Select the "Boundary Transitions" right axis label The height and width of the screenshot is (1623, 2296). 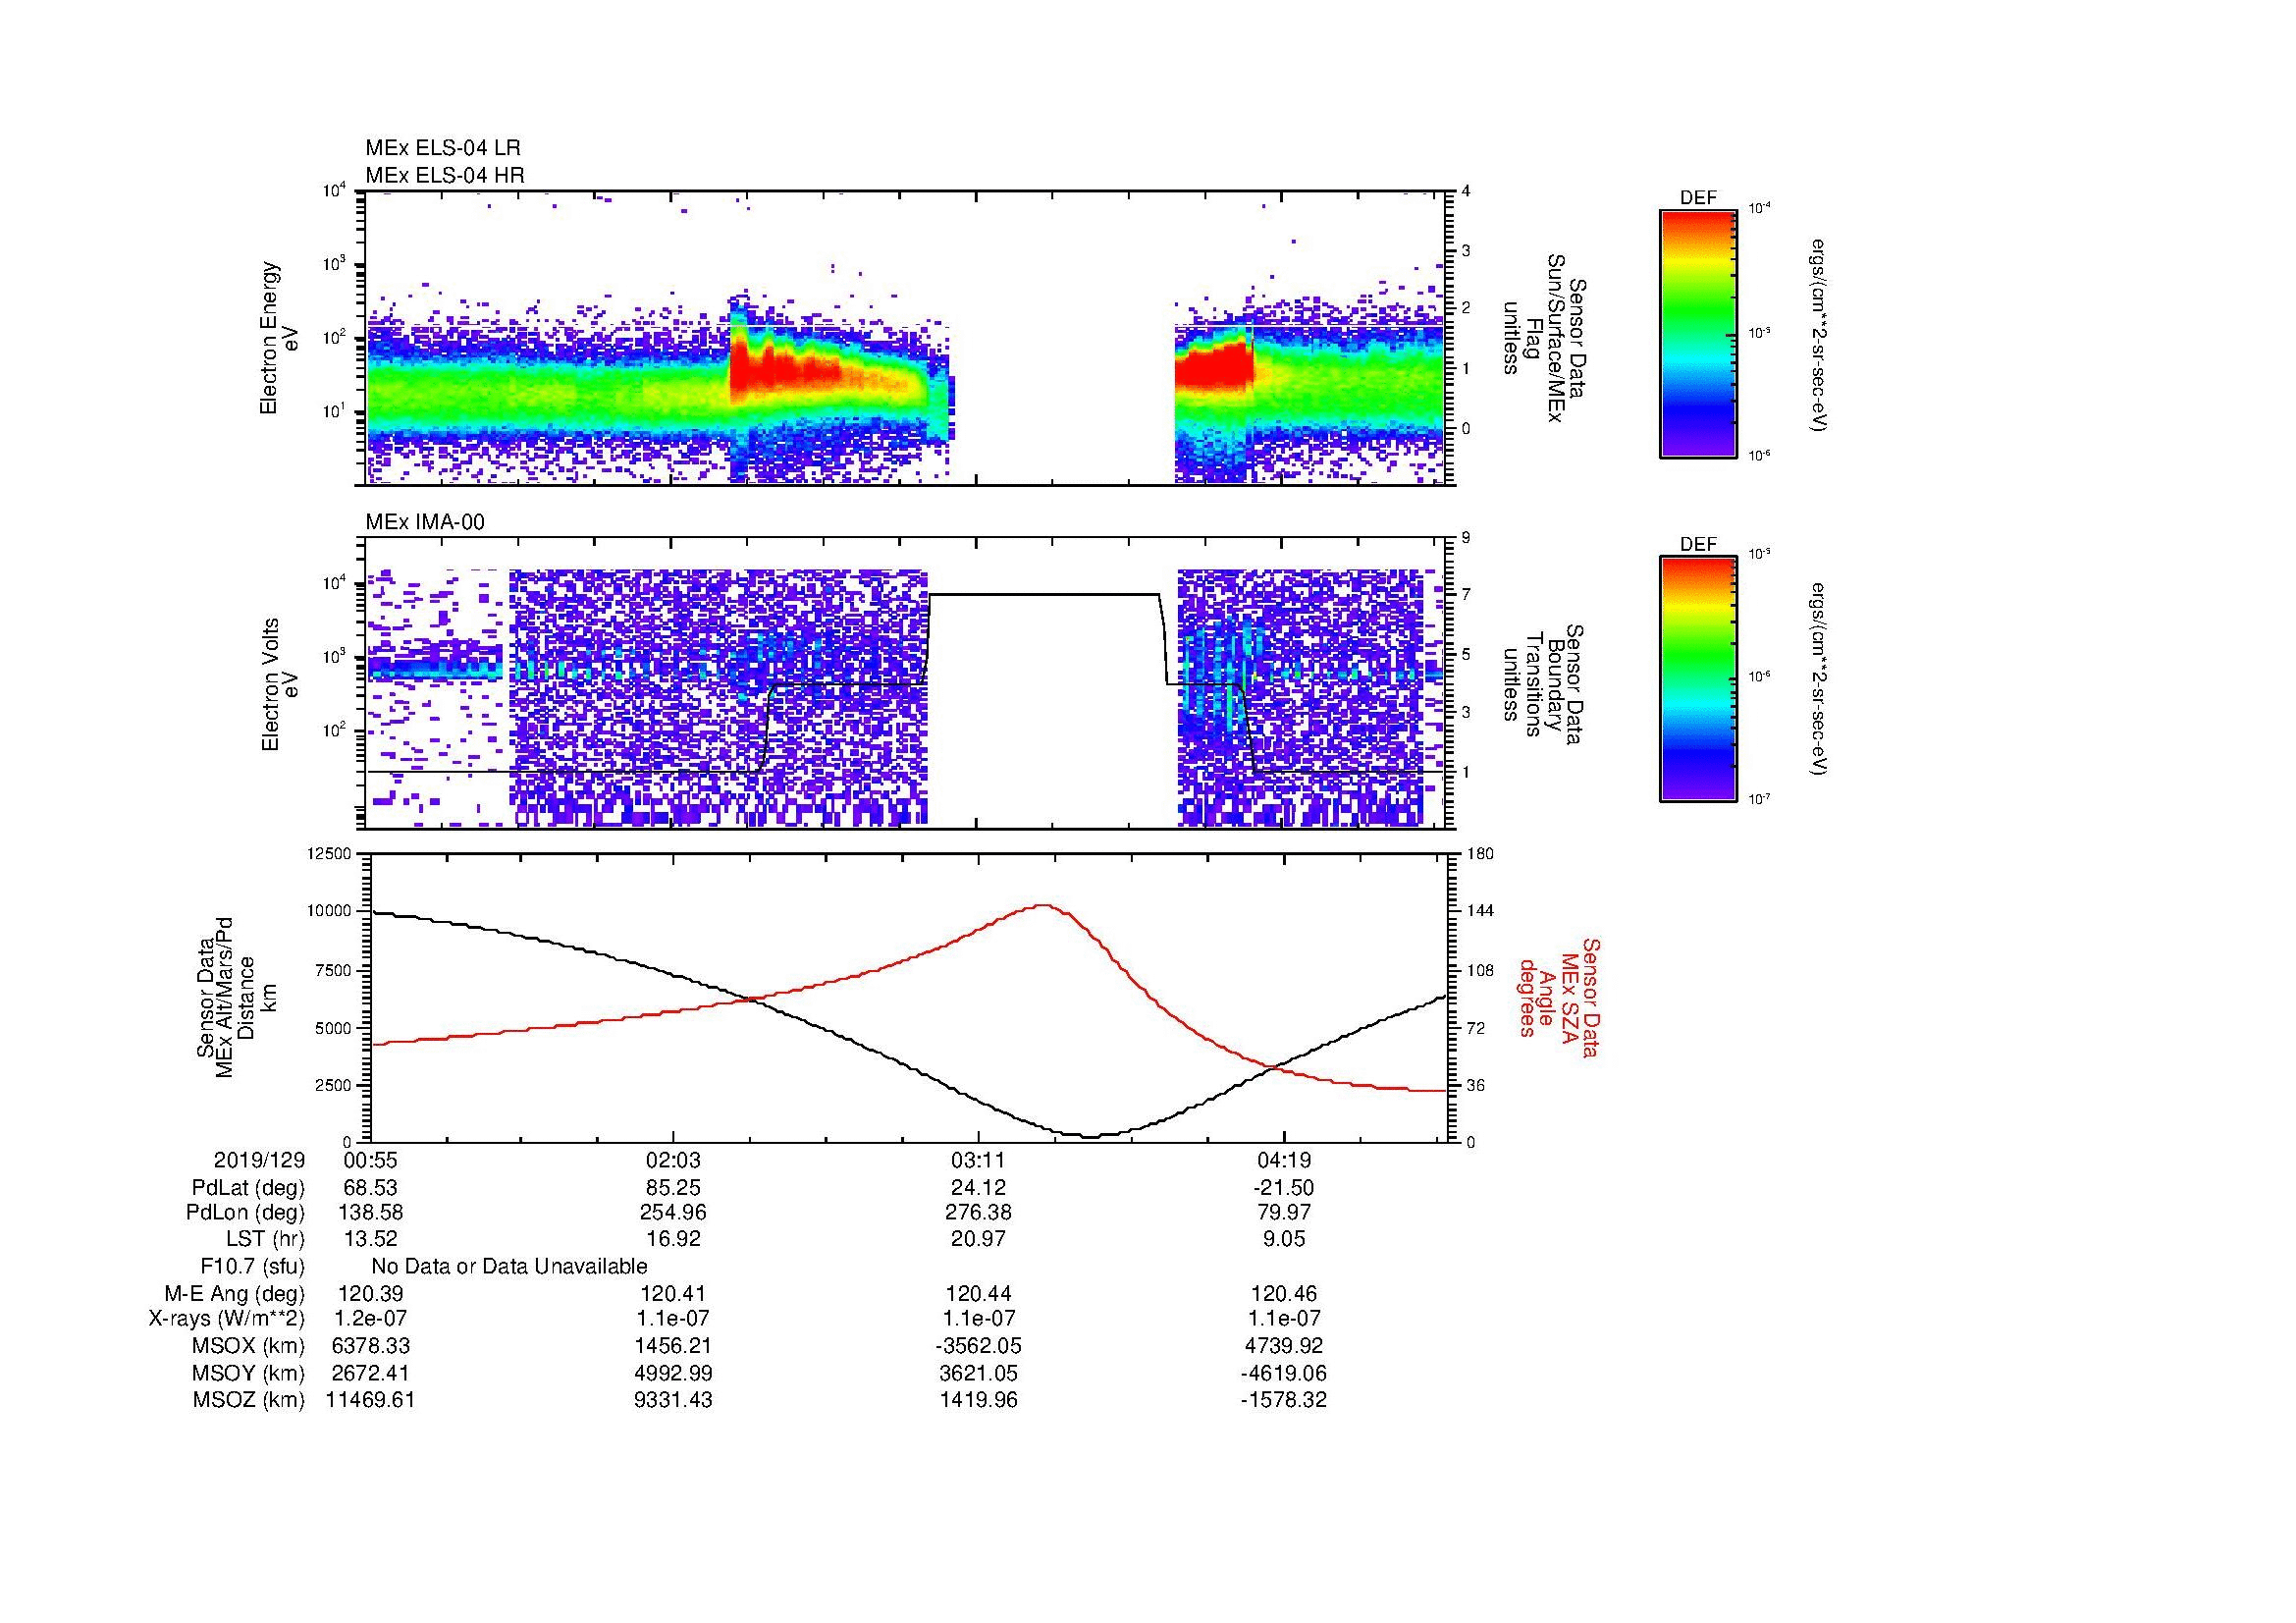click(1542, 685)
